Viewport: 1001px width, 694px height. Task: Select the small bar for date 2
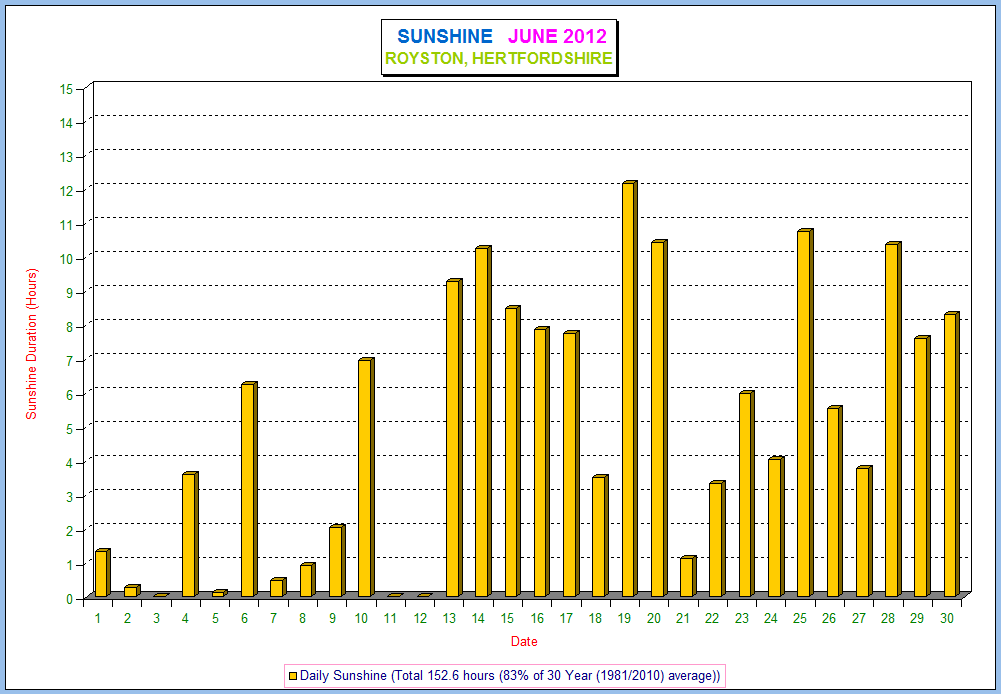pos(132,591)
